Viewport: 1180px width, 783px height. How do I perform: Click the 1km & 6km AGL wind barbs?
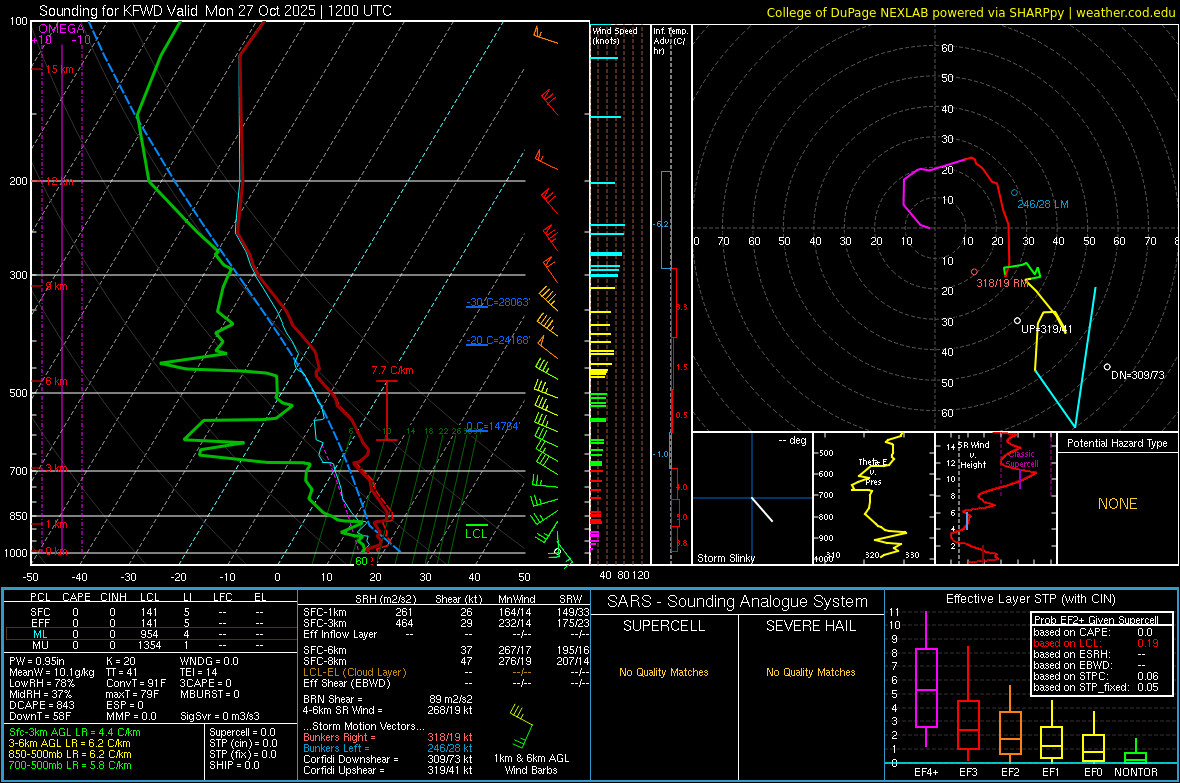click(x=522, y=724)
